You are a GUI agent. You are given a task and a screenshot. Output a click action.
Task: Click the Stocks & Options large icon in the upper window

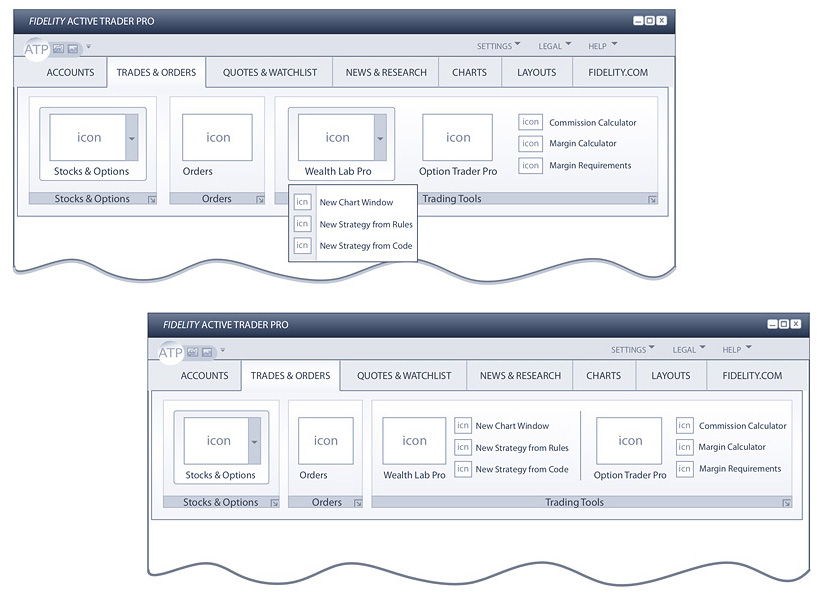pos(88,137)
